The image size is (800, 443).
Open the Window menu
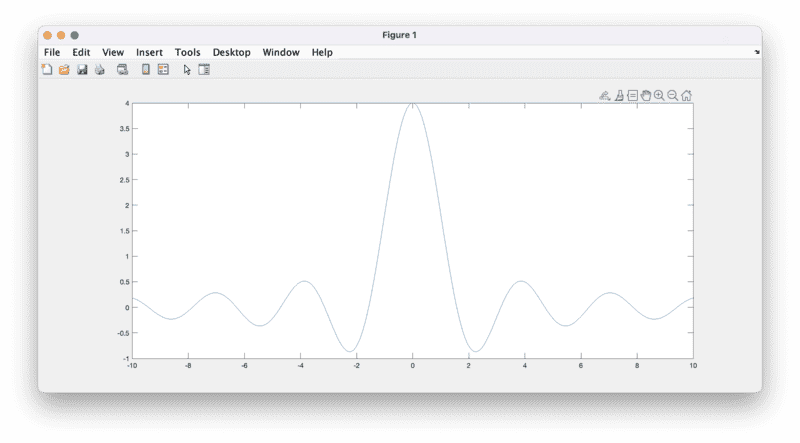[x=281, y=52]
